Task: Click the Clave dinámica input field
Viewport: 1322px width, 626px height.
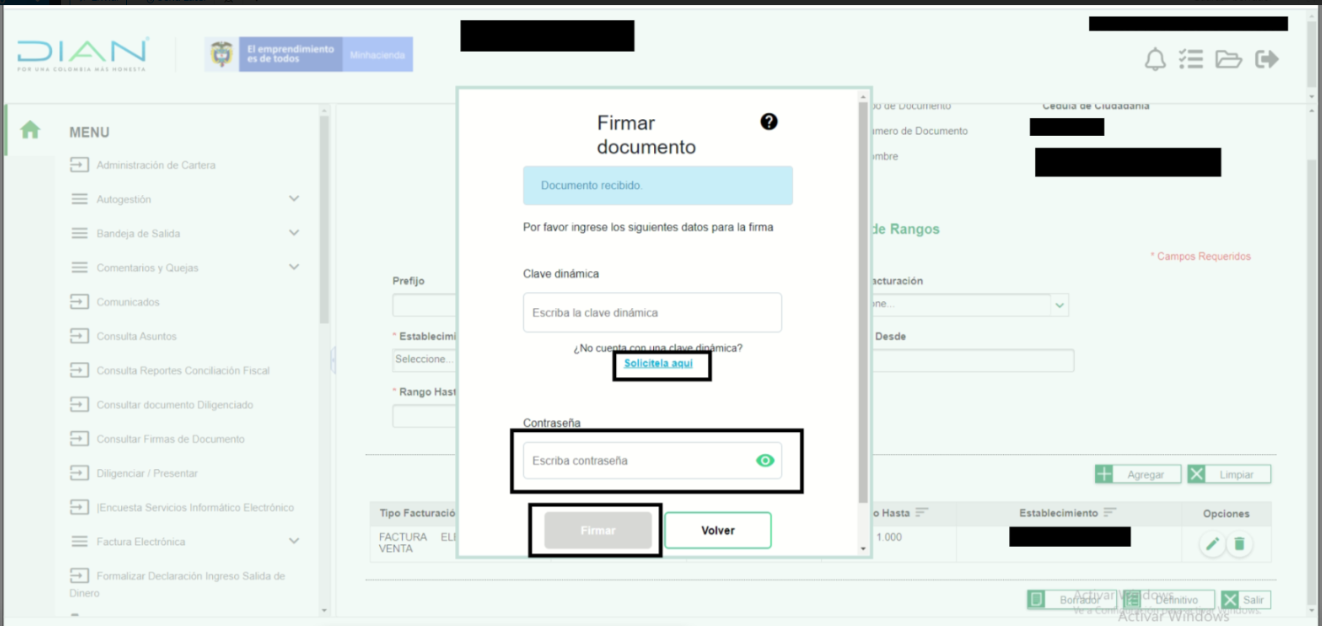Action: tap(651, 313)
